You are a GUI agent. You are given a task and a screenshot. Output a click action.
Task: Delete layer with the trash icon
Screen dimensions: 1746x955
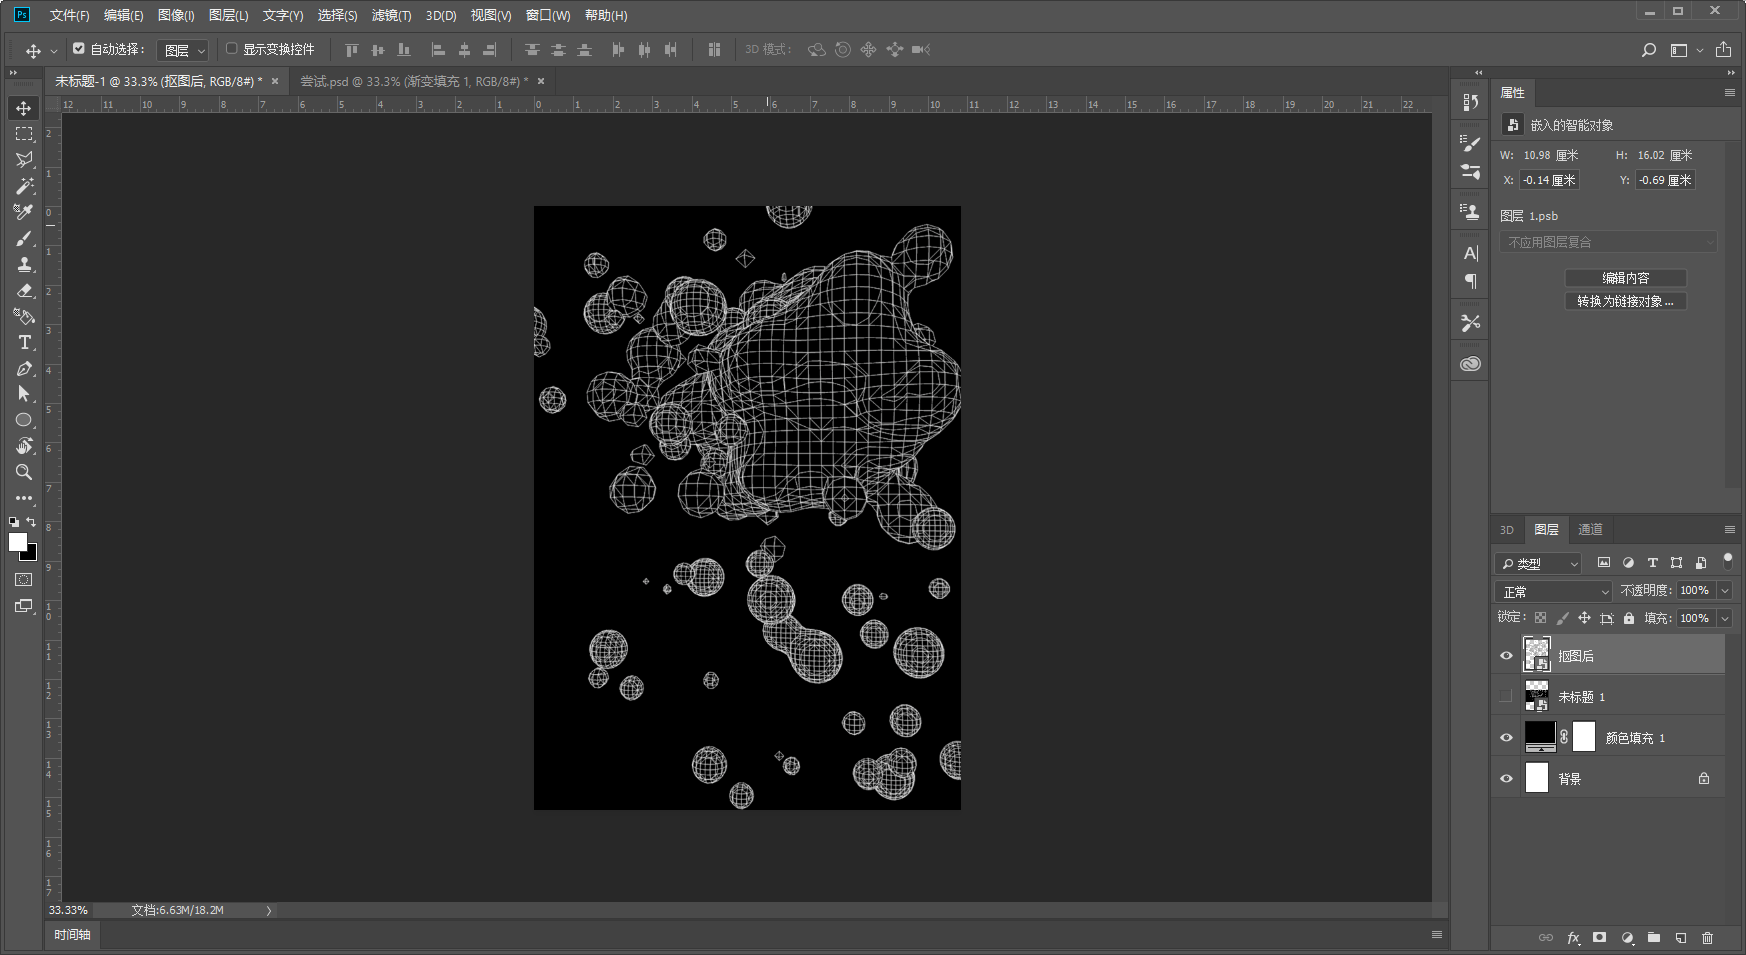coord(1707,938)
